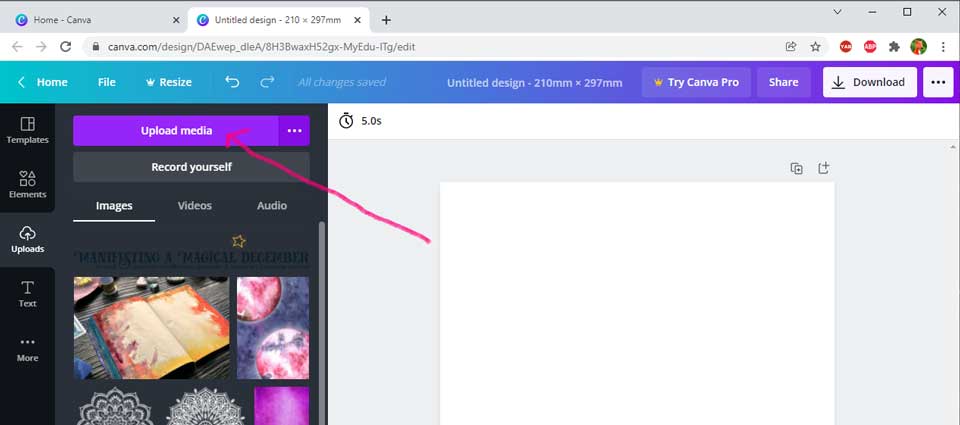Open the Text sidebar panel
The image size is (960, 425).
click(28, 294)
